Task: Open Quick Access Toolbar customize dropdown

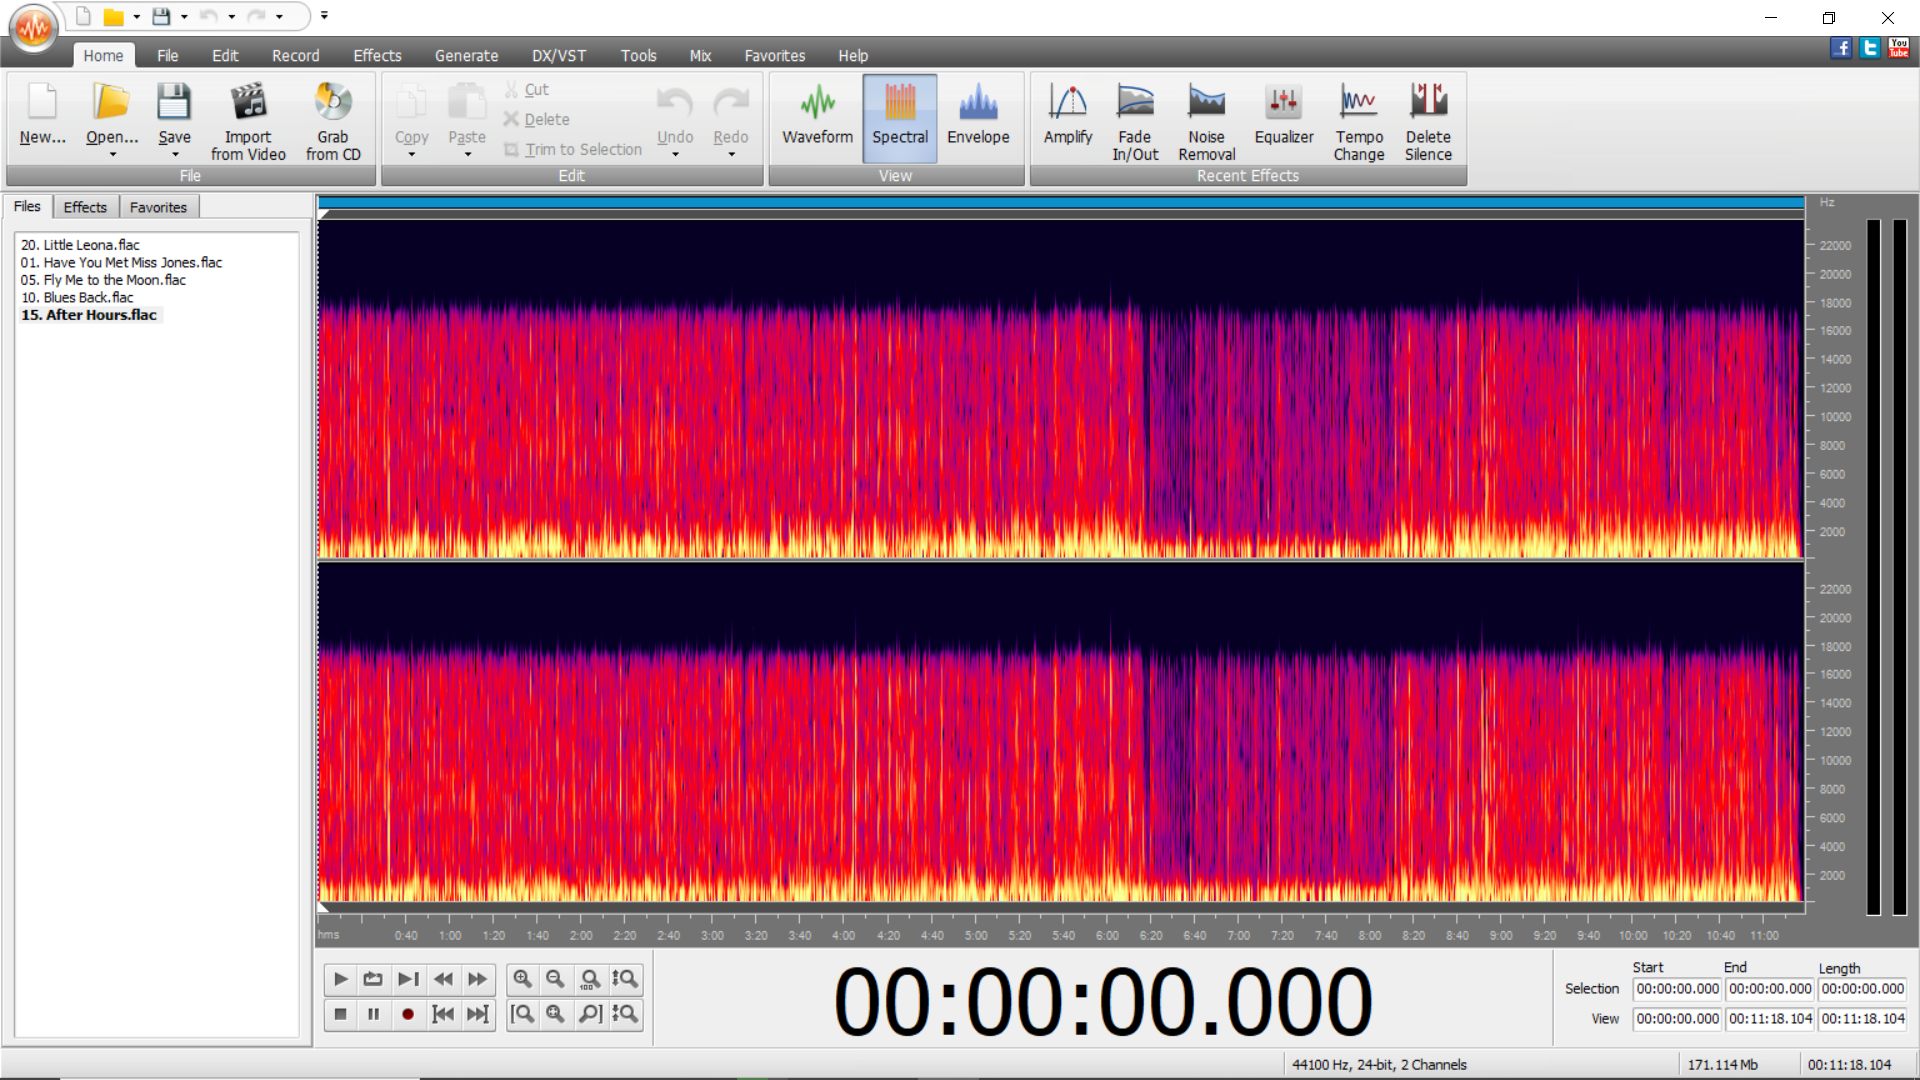Action: (324, 16)
